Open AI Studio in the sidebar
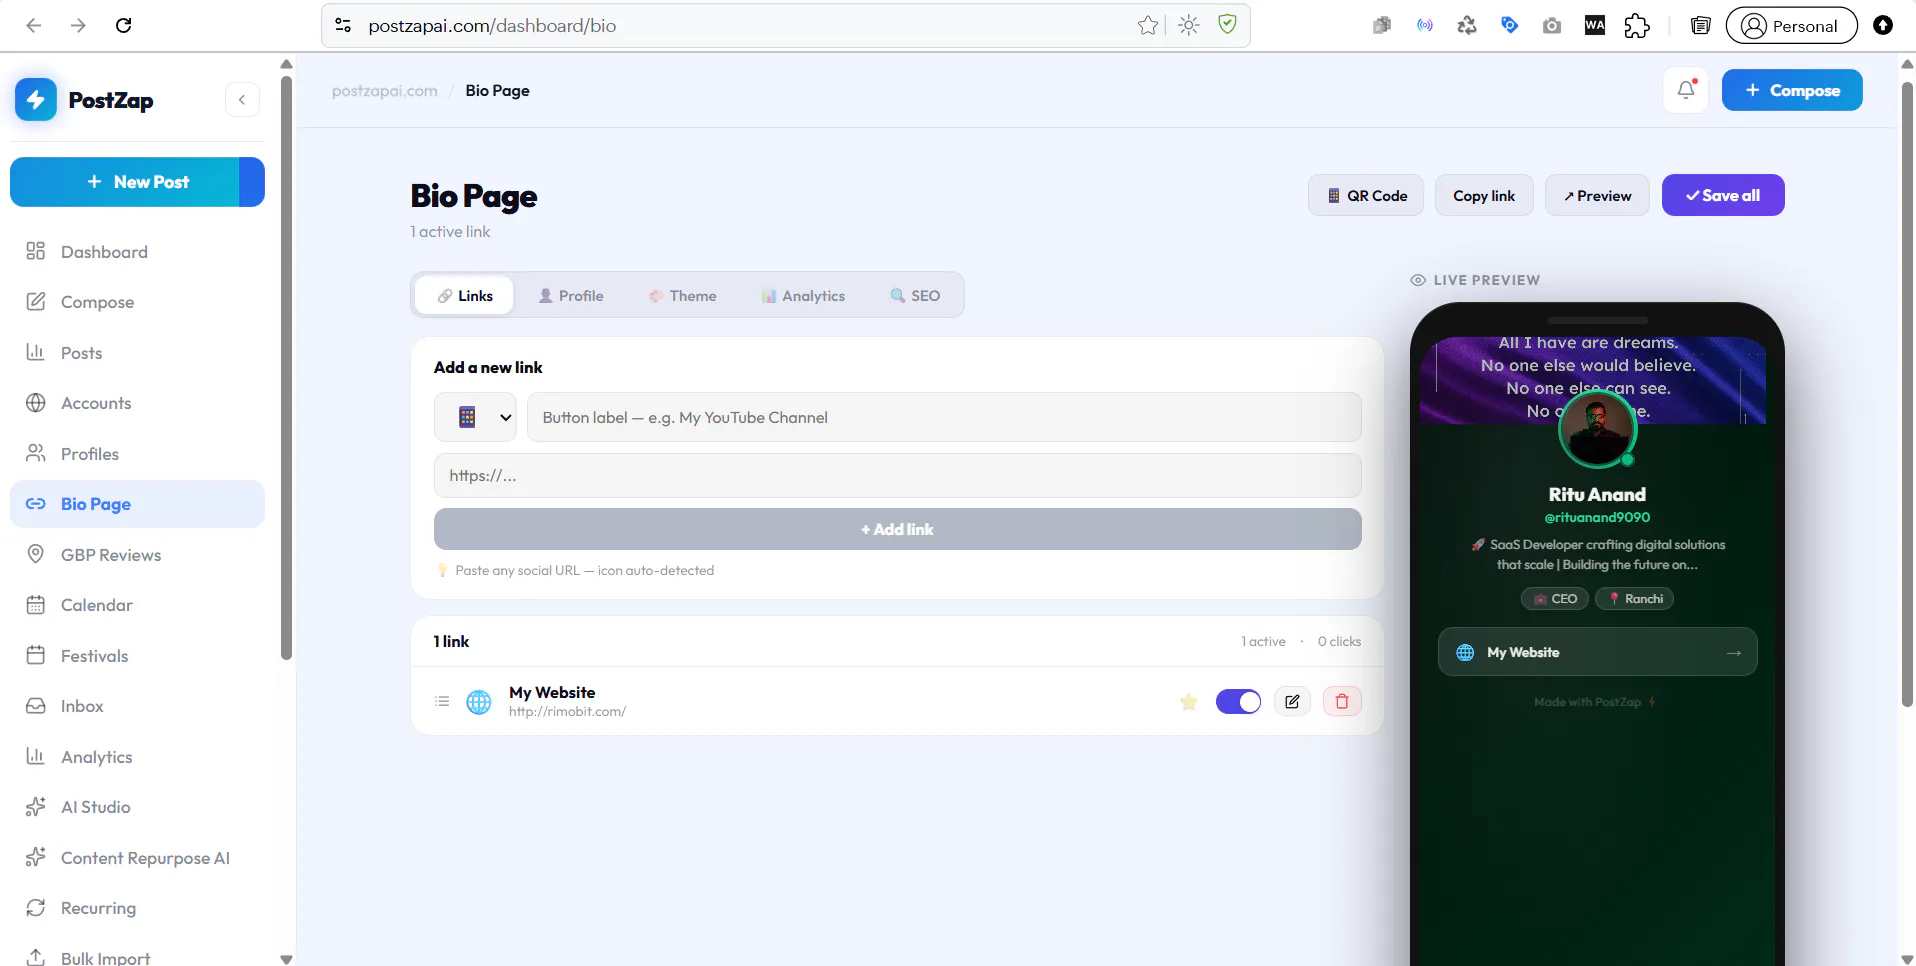This screenshot has width=1916, height=966. pyautogui.click(x=137, y=807)
